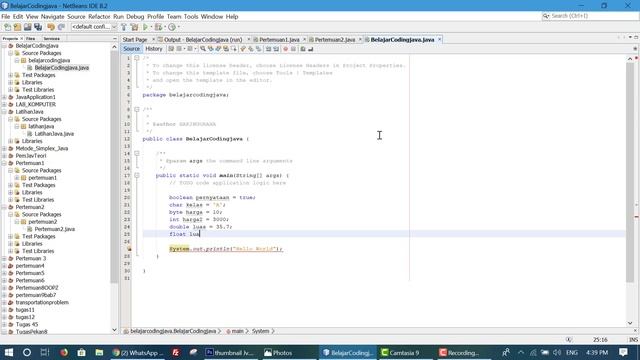Open the Run Project dropdown arrow
Image resolution: width=640 pixels, height=360 pixels.
(x=151, y=27)
